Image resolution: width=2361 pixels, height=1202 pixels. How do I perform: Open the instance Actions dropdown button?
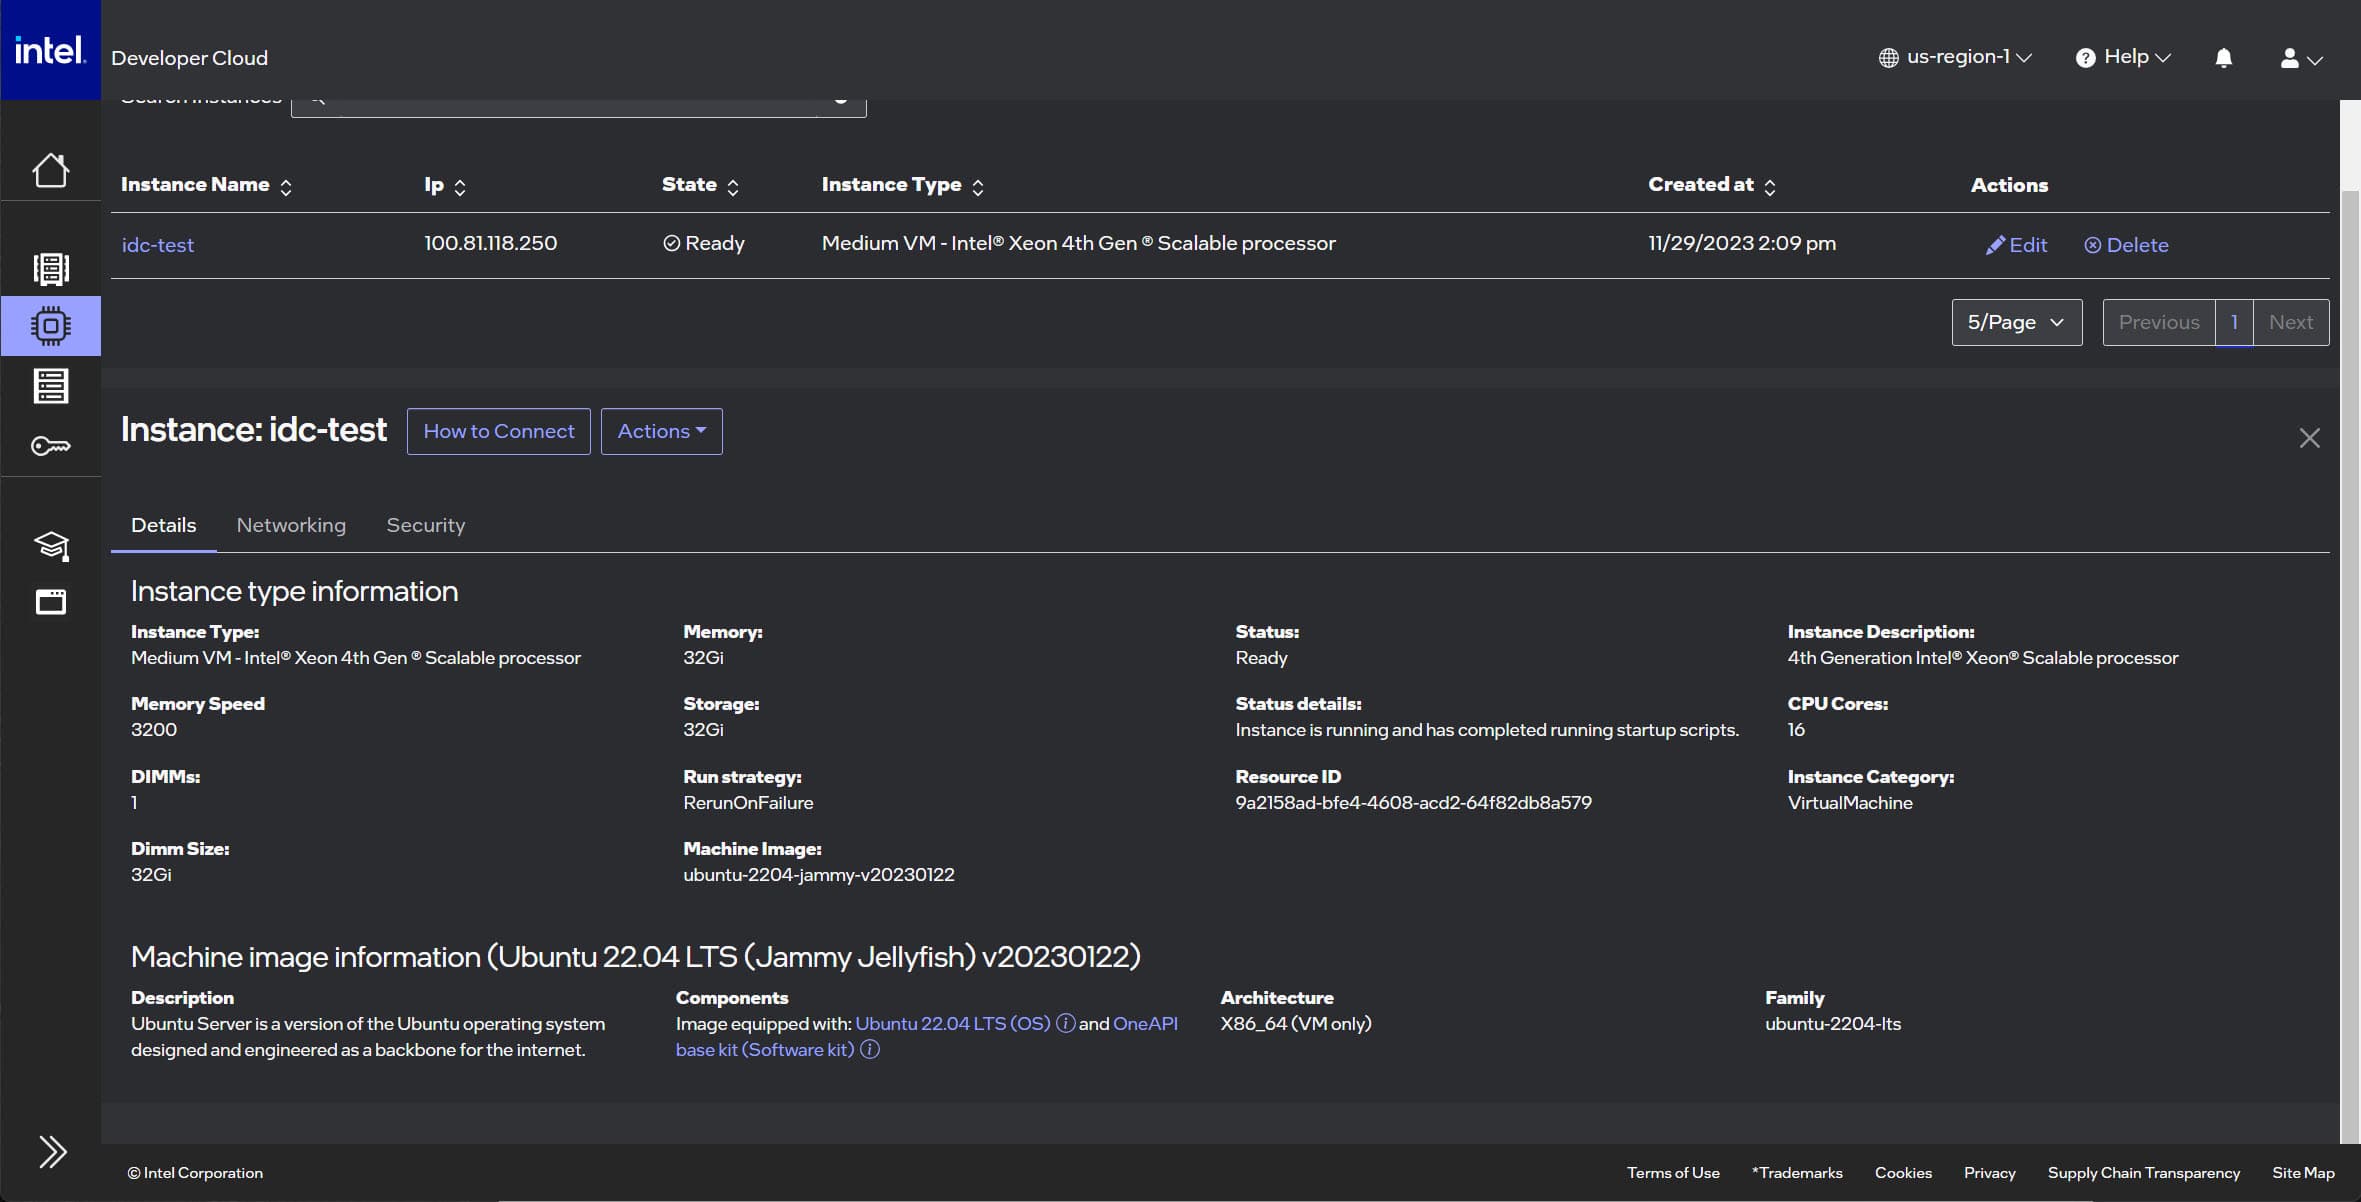tap(661, 431)
